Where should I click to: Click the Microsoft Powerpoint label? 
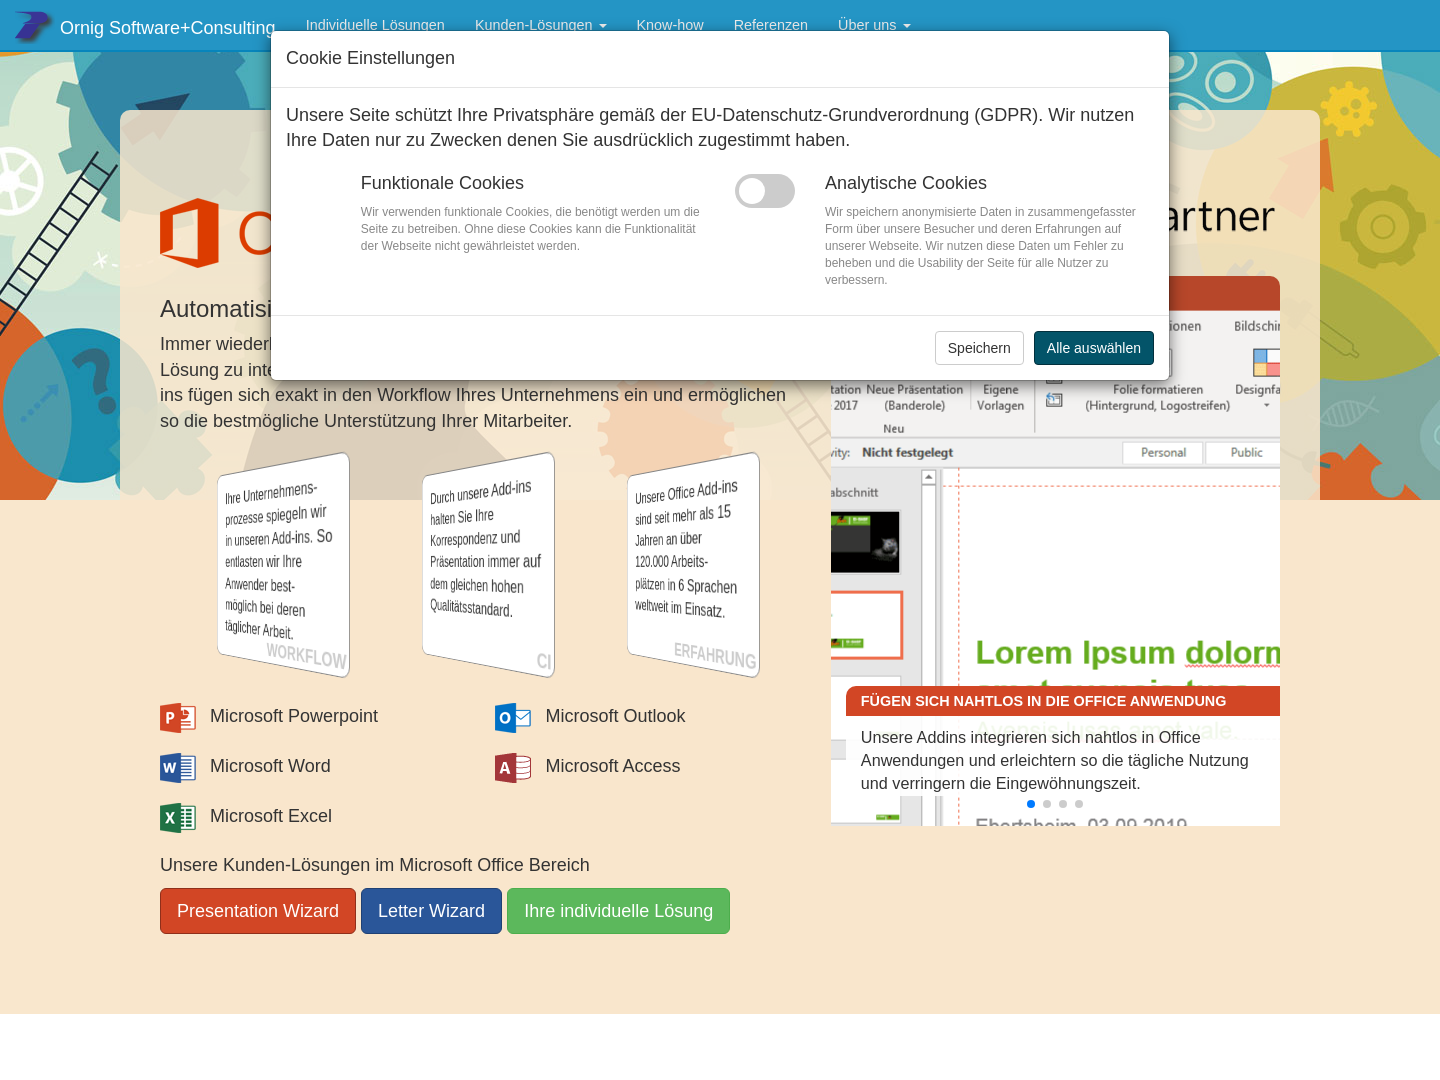click(x=294, y=716)
